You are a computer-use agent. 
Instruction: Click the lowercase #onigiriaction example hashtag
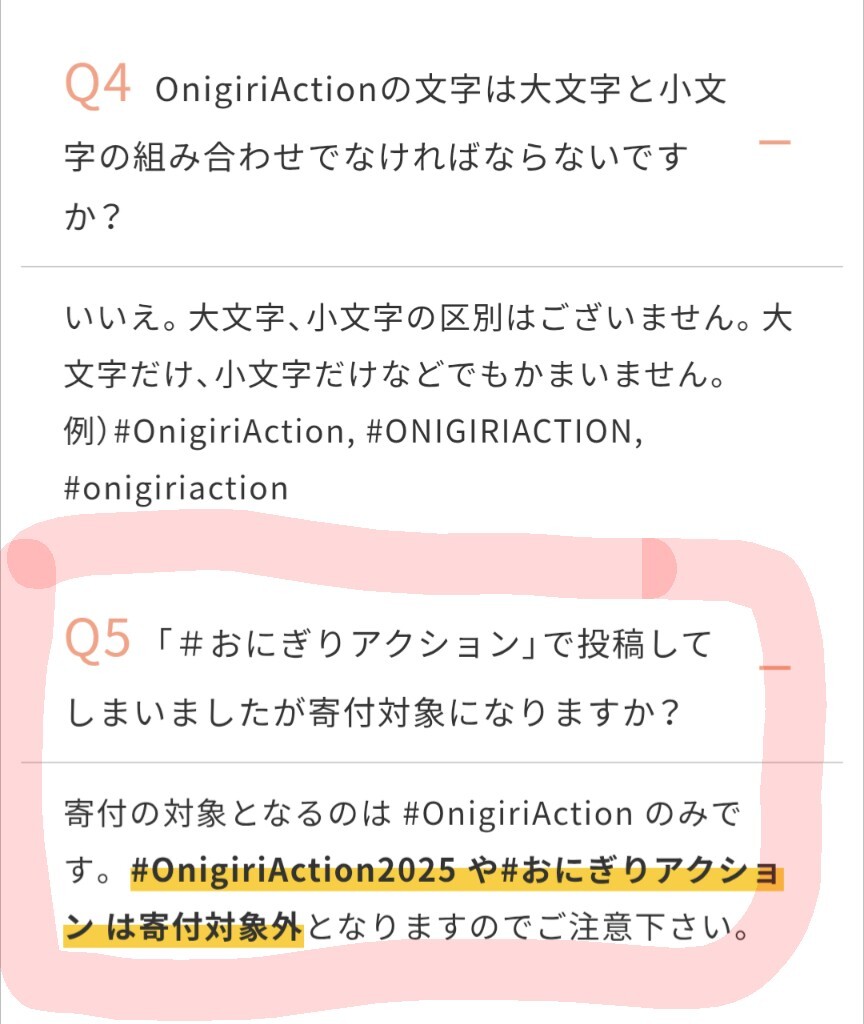(x=176, y=488)
